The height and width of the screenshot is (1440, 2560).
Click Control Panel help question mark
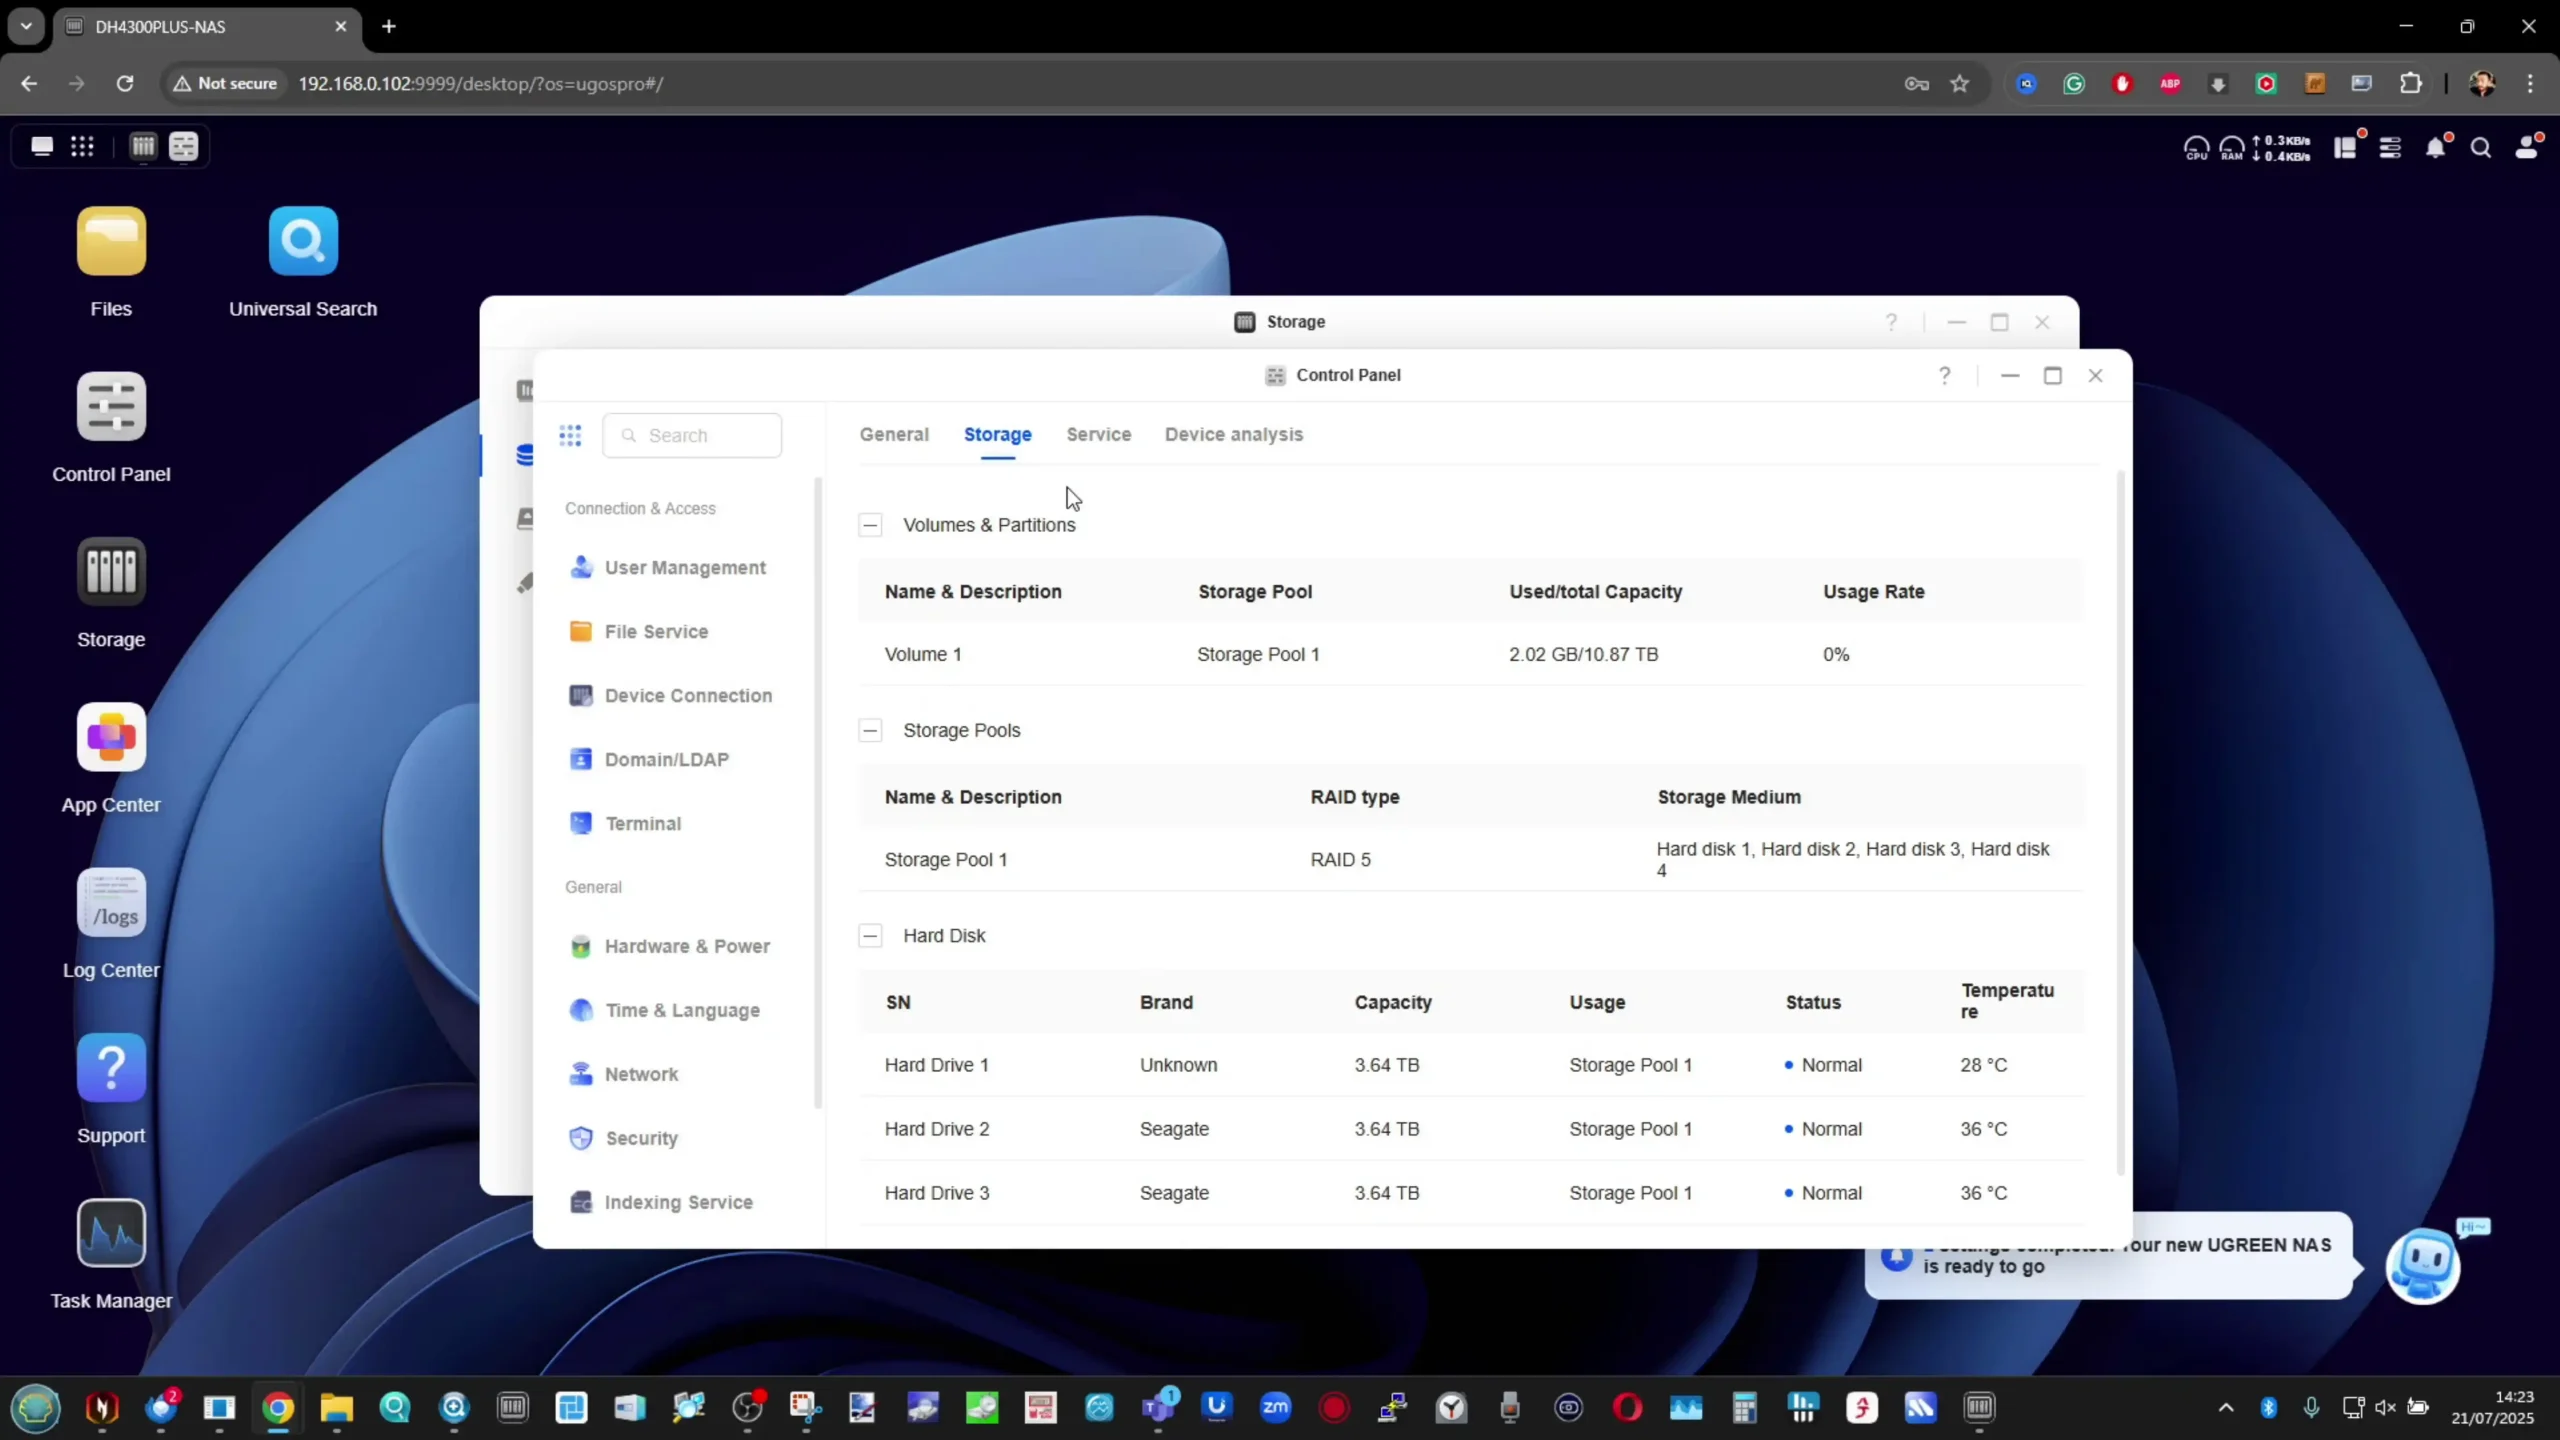click(1944, 376)
